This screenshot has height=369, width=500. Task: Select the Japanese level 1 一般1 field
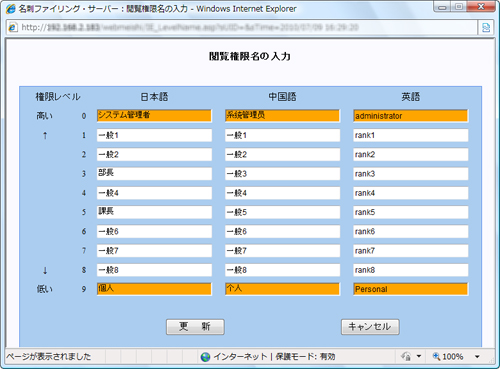tap(154, 135)
